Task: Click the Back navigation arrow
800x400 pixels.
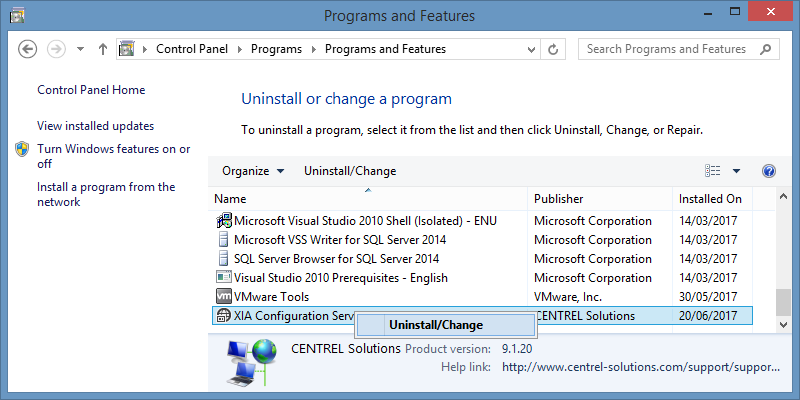Action: point(28,49)
